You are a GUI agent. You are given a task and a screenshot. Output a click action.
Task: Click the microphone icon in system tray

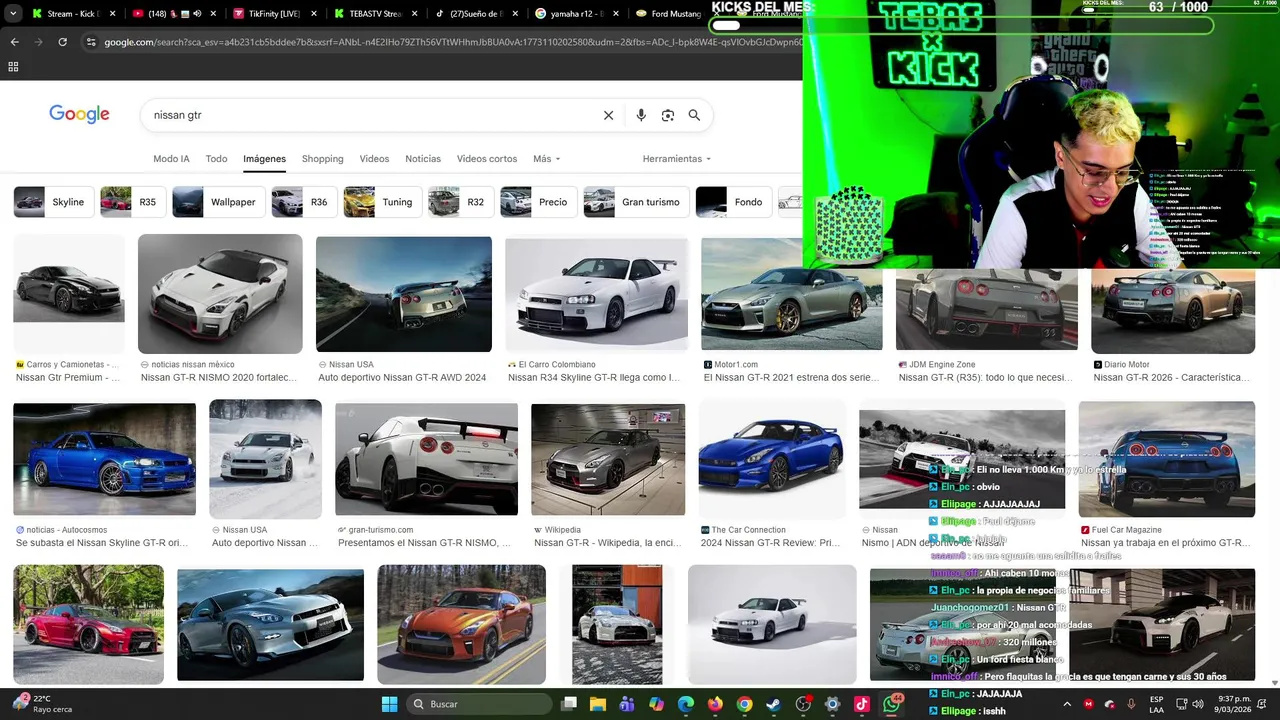[x=1131, y=704]
